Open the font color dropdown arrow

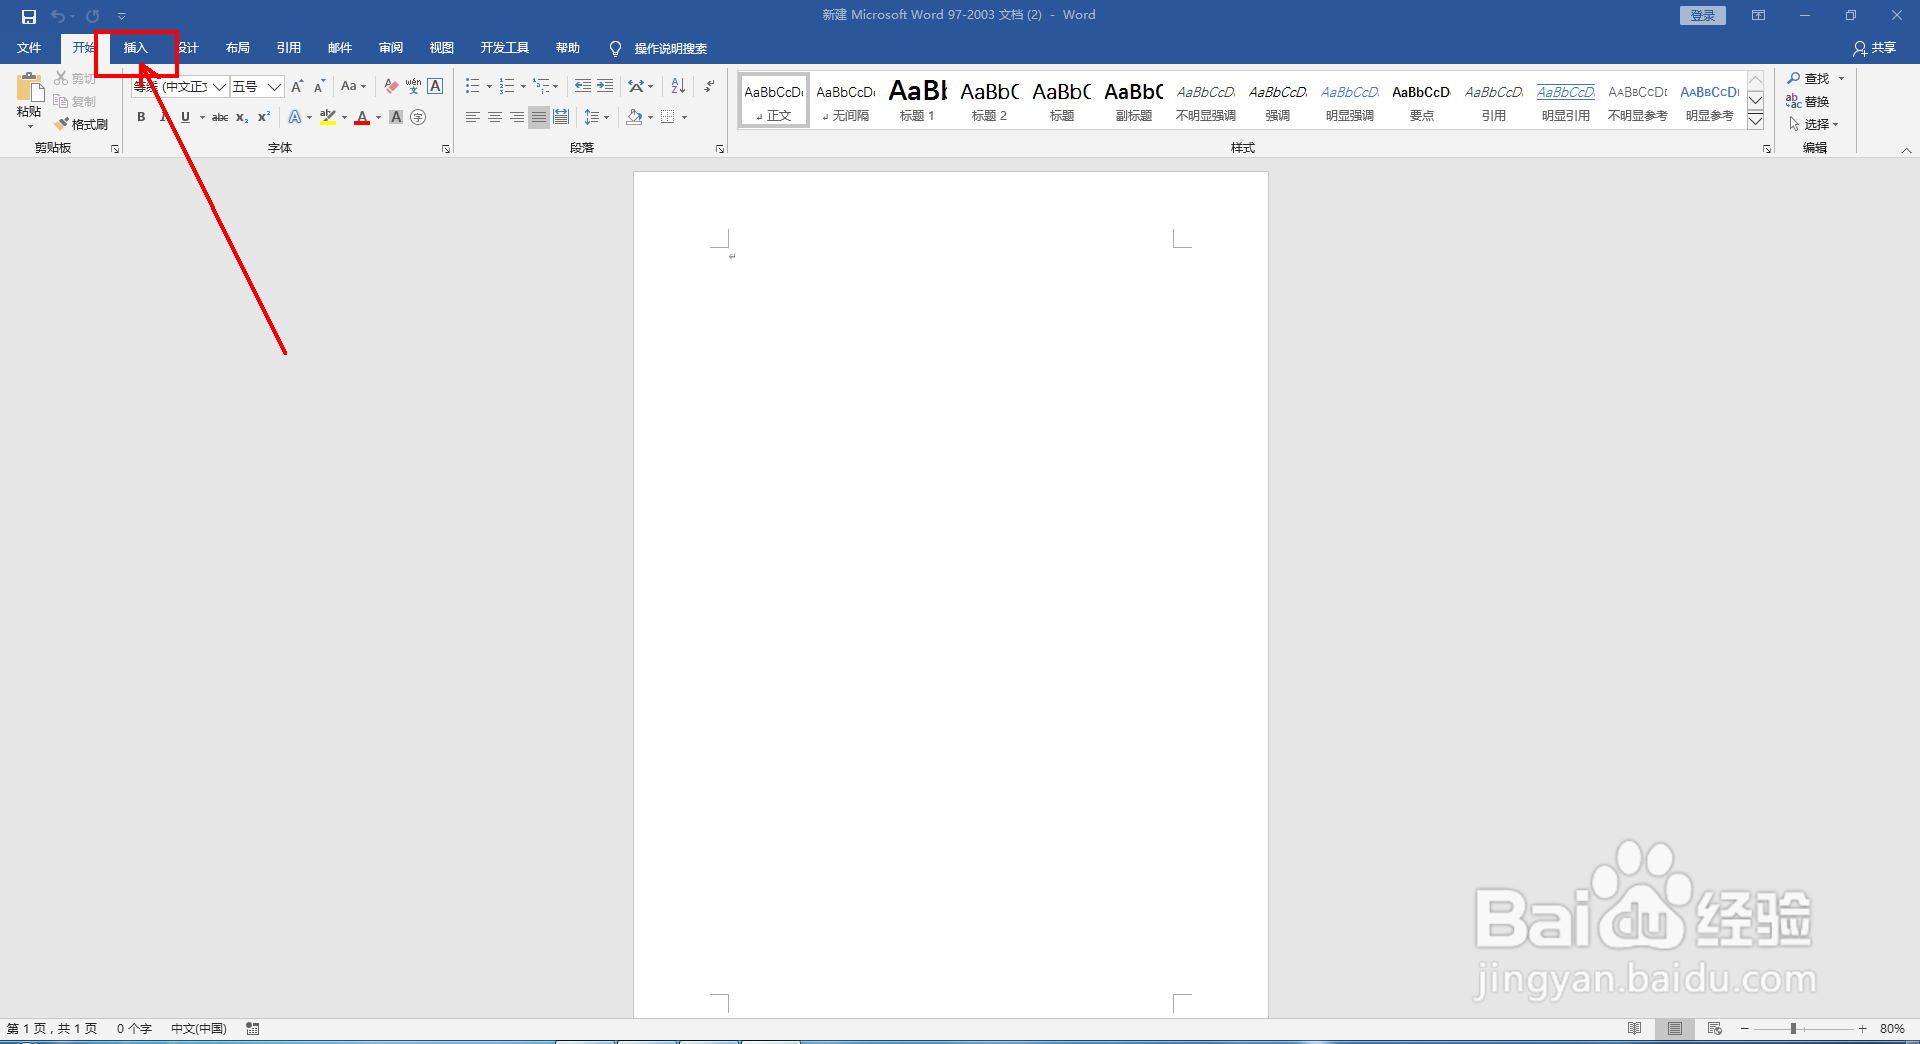(377, 118)
